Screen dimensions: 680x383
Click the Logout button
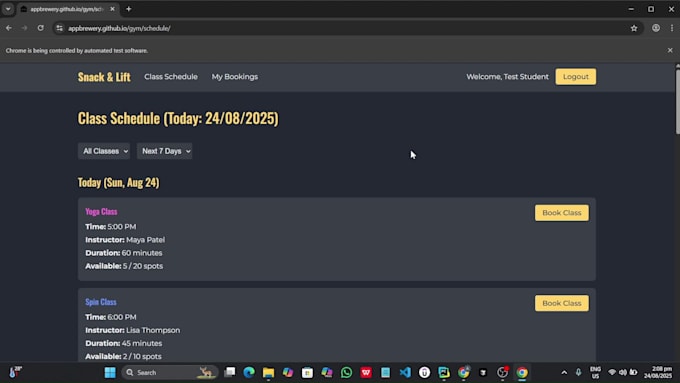[x=575, y=77]
